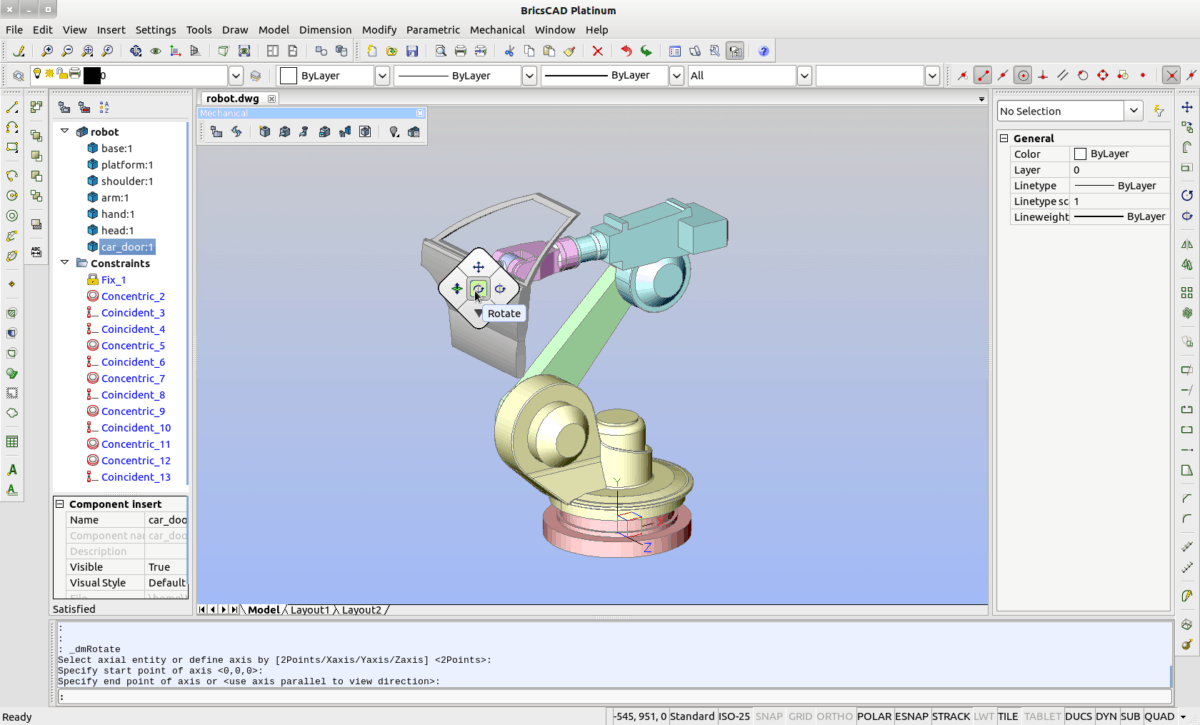
Task: Open the color ByLayer dropdown
Action: [382, 75]
